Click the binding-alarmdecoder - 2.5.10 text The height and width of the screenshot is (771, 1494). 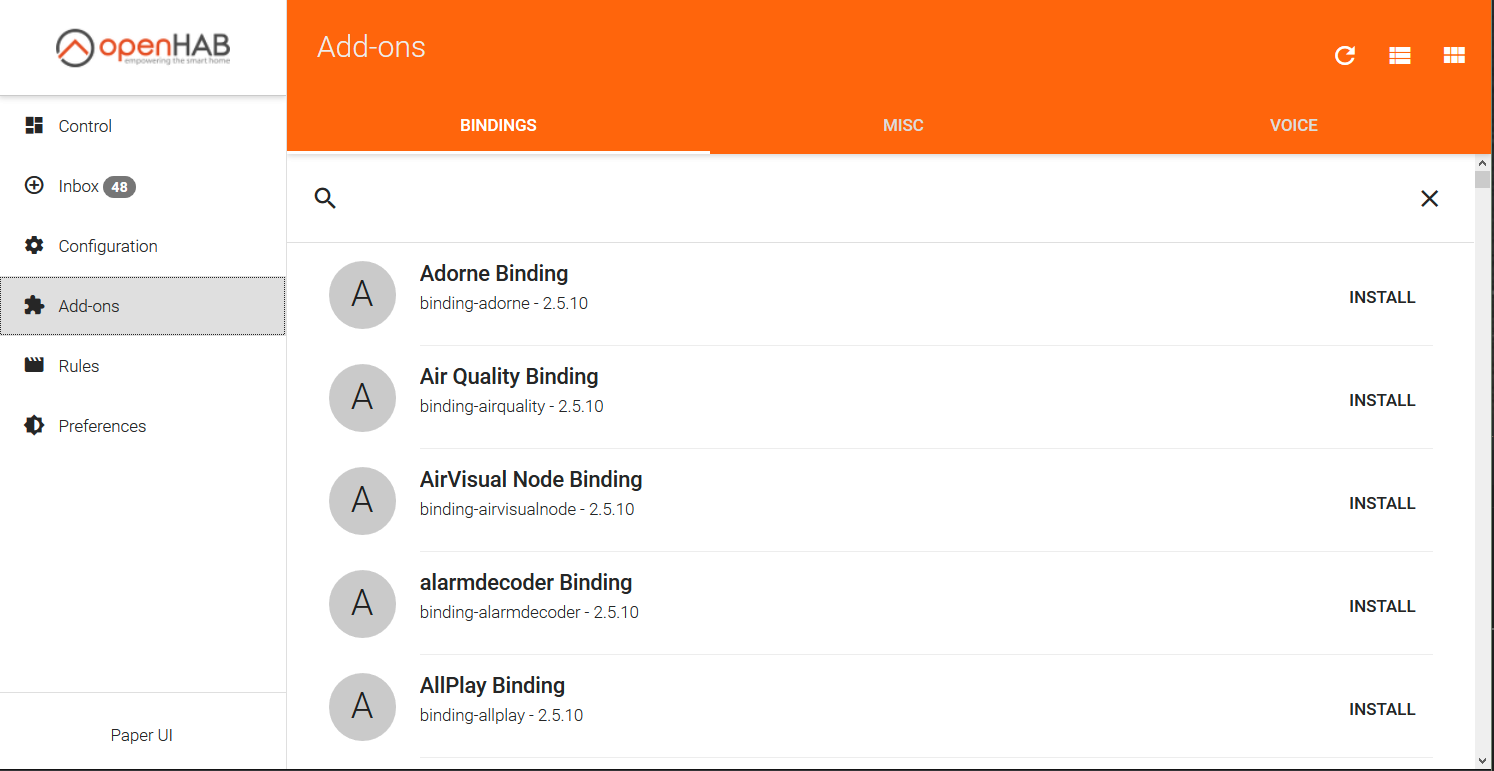(529, 612)
